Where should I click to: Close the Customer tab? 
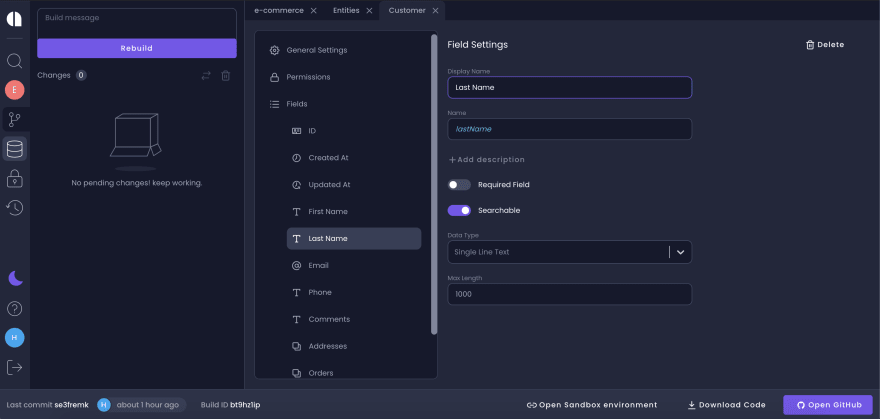click(x=435, y=11)
